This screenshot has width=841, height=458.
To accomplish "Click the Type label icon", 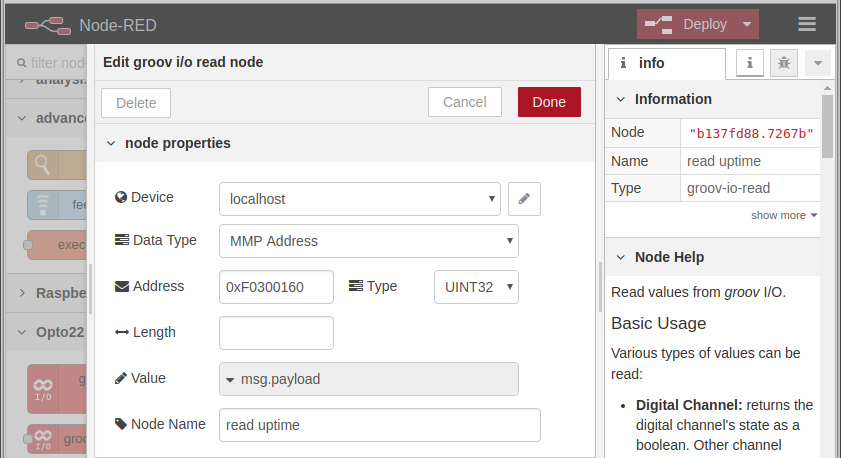I will pos(356,286).
